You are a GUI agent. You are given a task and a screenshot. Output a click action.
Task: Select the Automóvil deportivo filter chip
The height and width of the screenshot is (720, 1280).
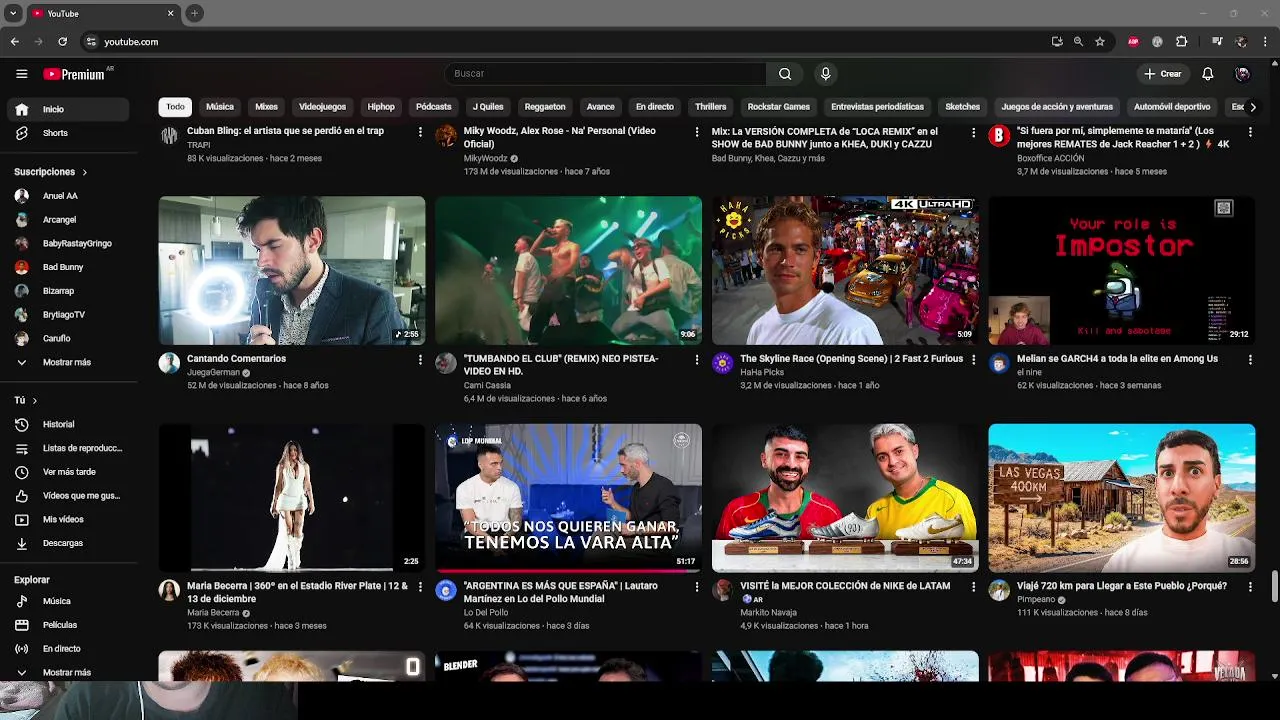pos(1172,107)
